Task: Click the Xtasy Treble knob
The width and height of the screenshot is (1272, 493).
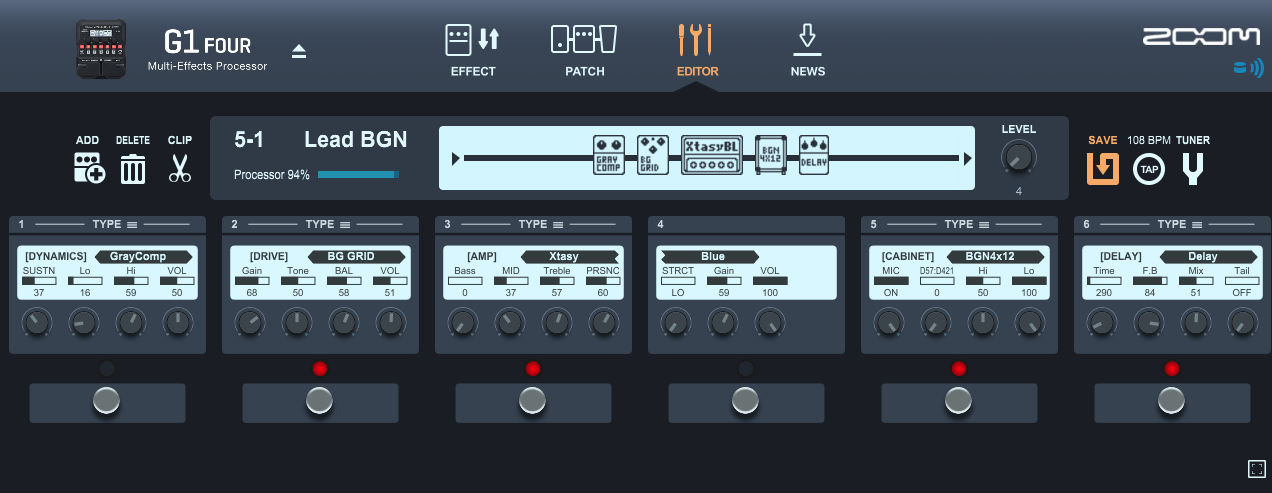Action: tap(557, 322)
